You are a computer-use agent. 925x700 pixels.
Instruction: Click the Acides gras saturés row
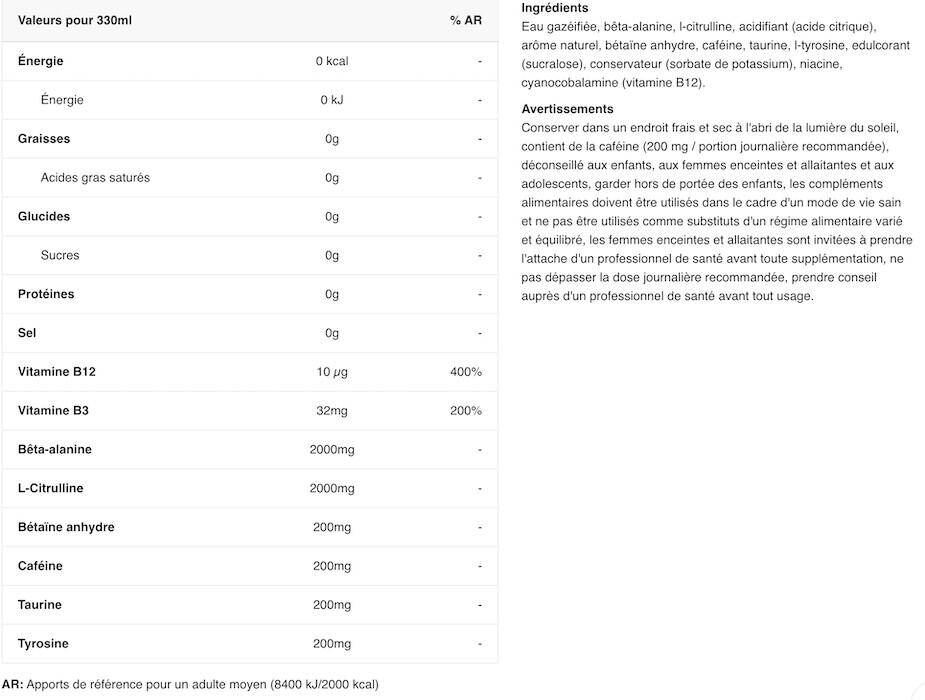250,178
